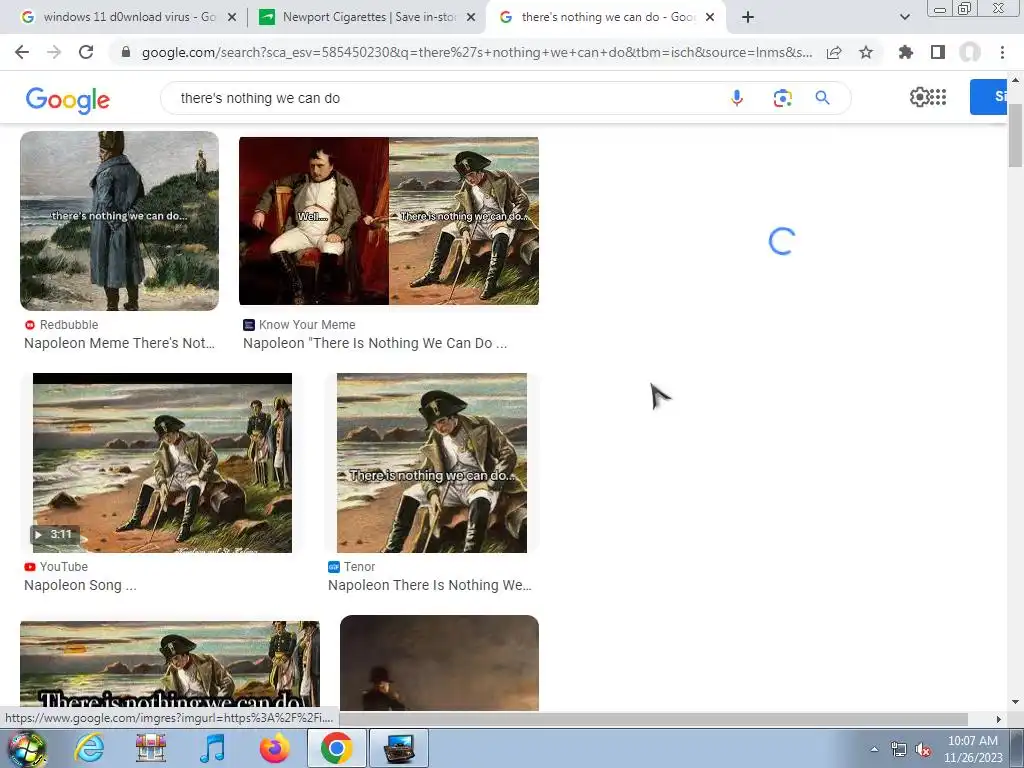Open the muted volume tray icon
The width and height of the screenshot is (1024, 768).
[x=923, y=750]
